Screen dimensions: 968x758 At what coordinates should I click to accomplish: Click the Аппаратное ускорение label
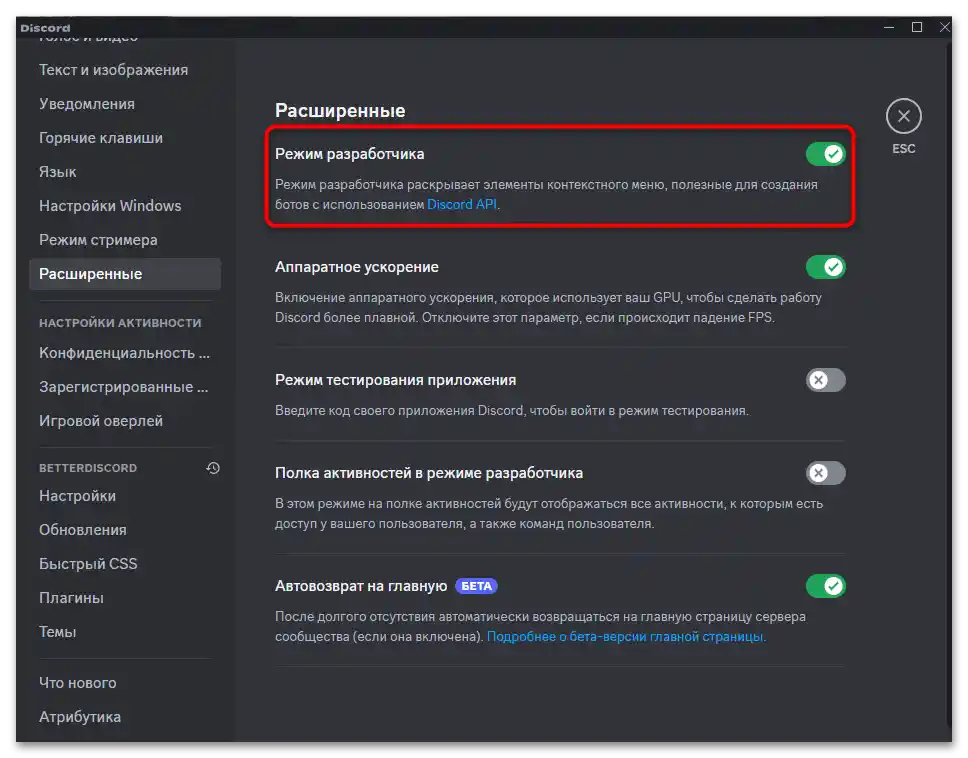[357, 267]
